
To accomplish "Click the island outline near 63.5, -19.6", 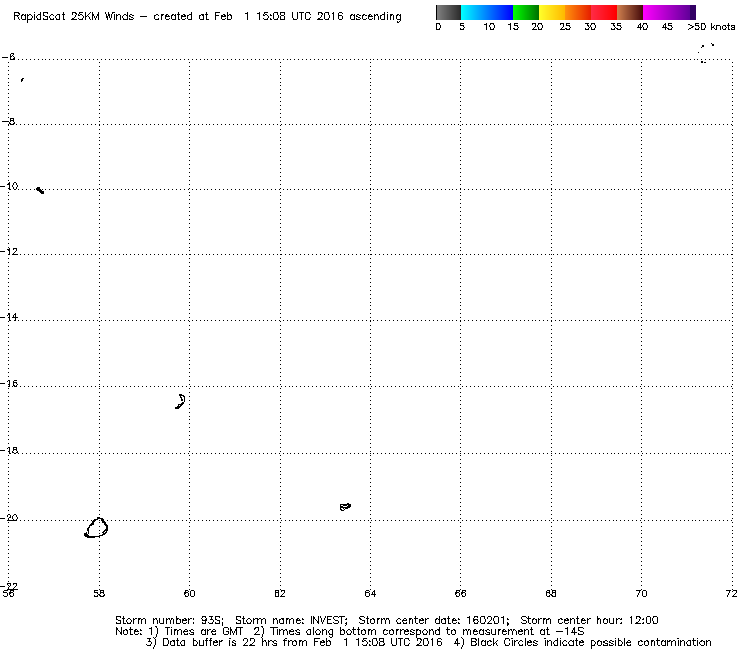I will pyautogui.click(x=345, y=507).
